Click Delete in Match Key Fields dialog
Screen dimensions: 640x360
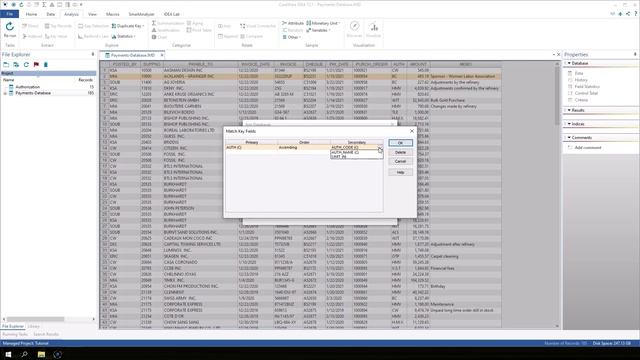(x=400, y=152)
